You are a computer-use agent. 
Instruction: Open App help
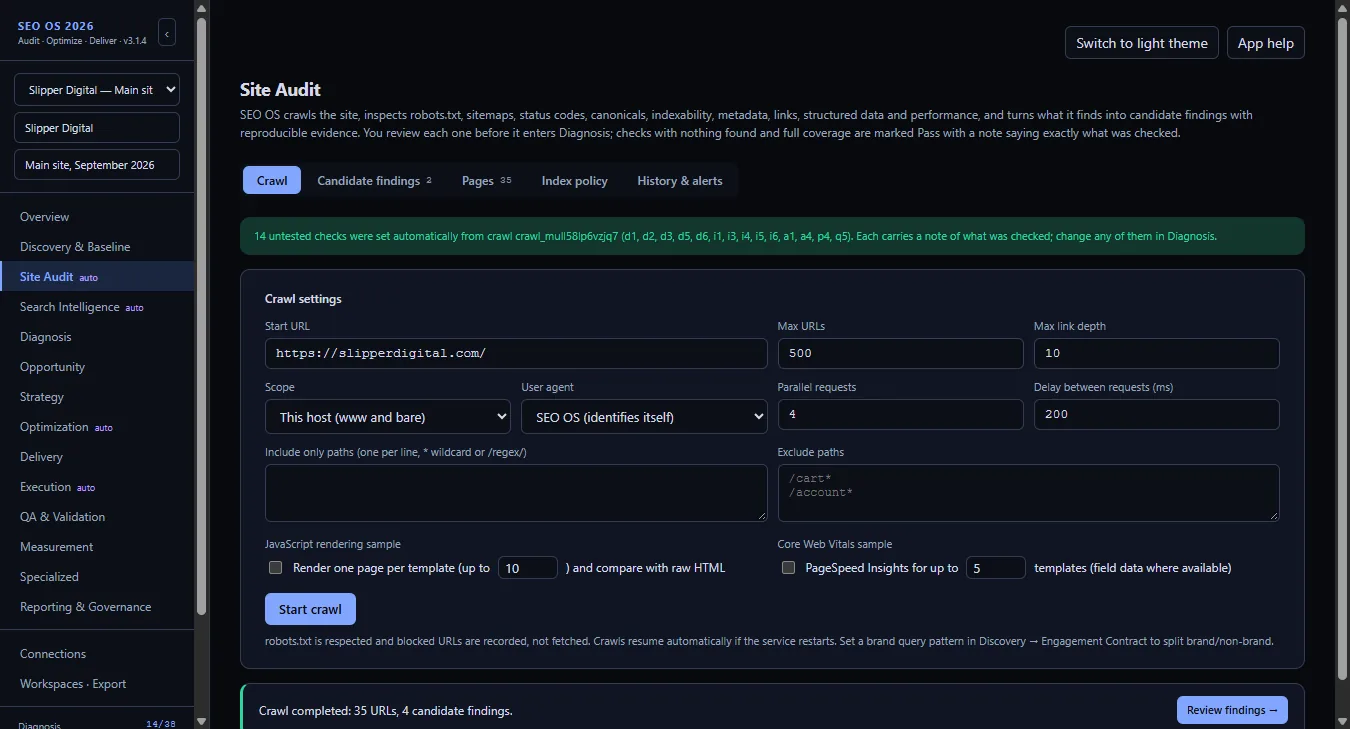click(1266, 43)
